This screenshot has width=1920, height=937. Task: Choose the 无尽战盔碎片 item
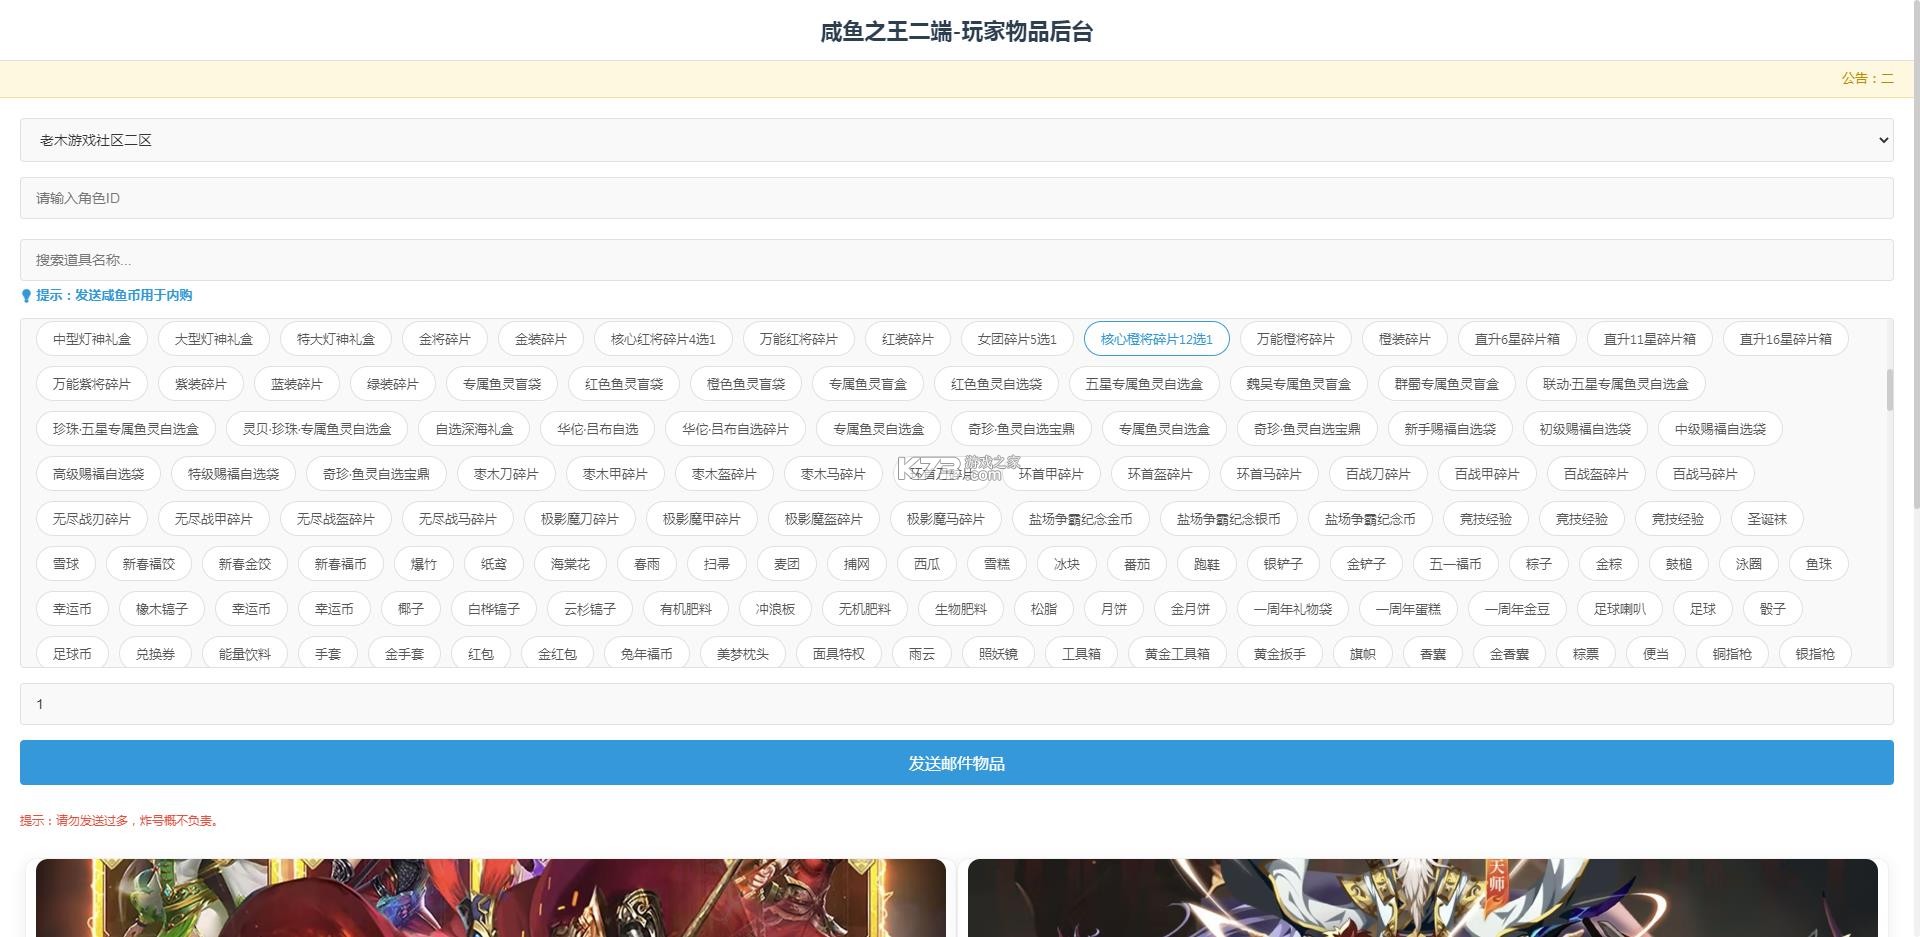[336, 519]
